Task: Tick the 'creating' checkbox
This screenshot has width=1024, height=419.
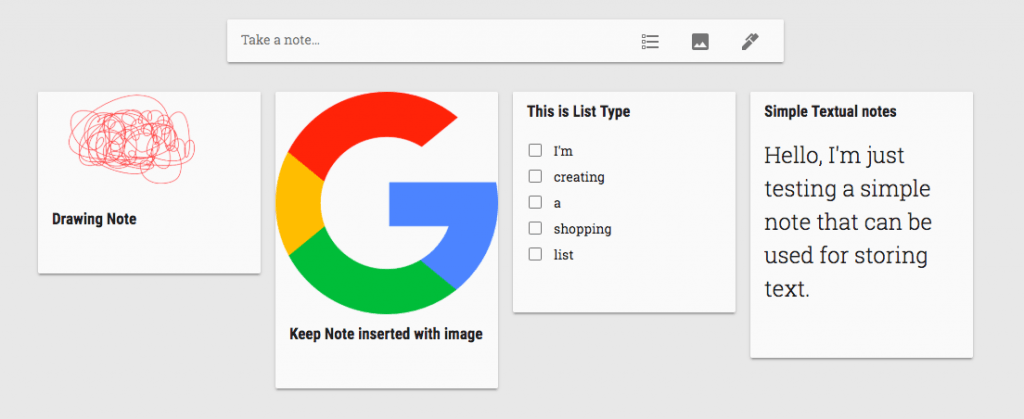Action: point(536,176)
